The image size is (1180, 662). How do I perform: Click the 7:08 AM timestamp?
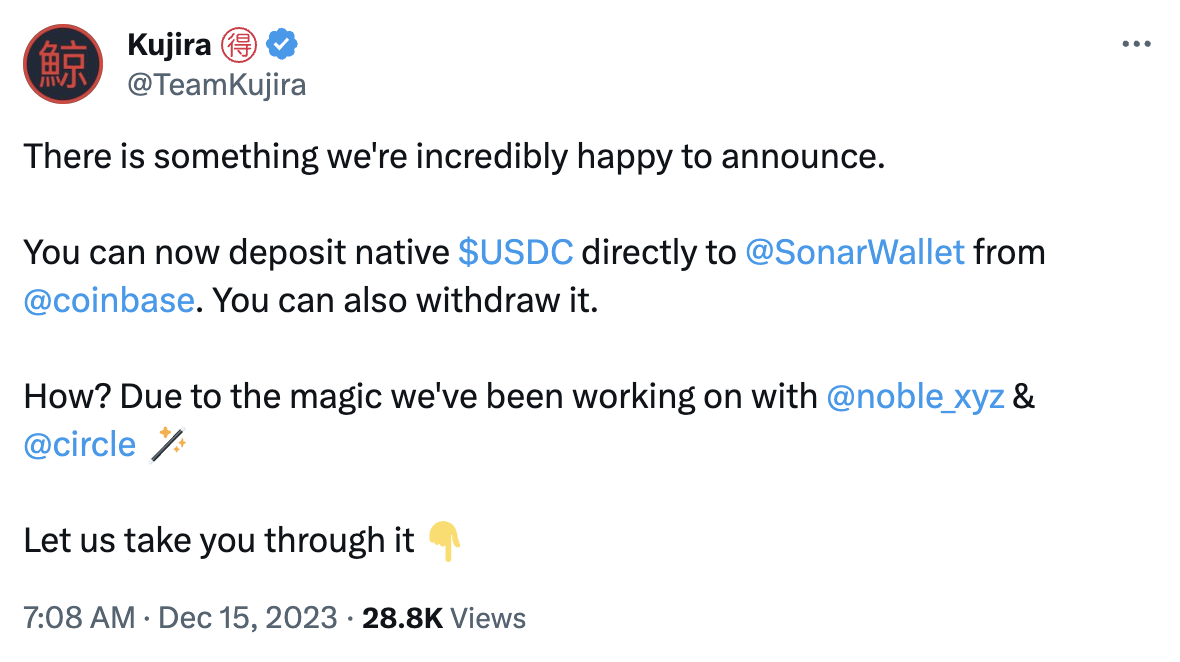click(x=78, y=617)
